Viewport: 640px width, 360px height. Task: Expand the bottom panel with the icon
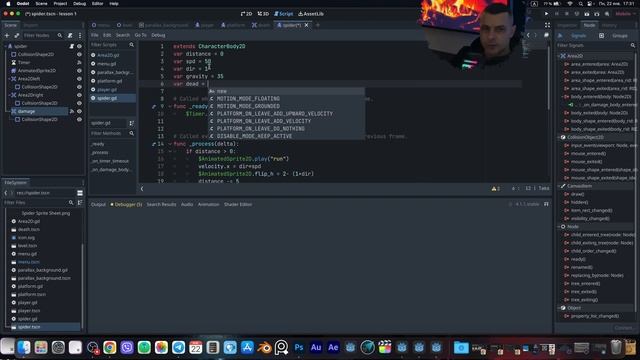(546, 204)
